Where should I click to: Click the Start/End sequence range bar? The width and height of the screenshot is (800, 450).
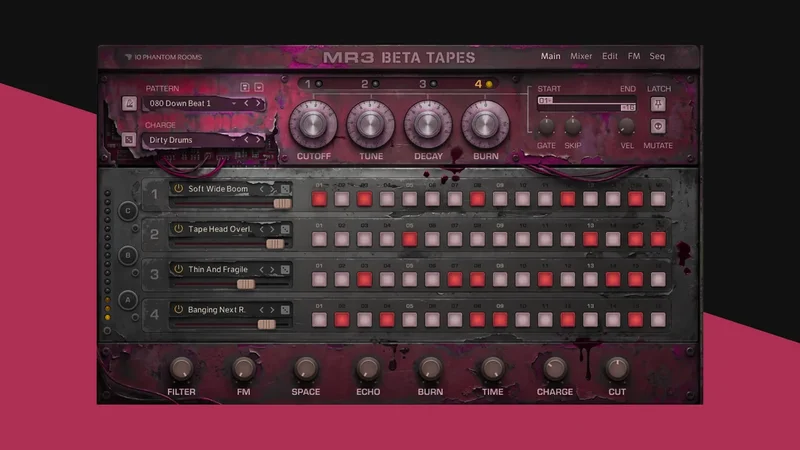click(x=586, y=104)
